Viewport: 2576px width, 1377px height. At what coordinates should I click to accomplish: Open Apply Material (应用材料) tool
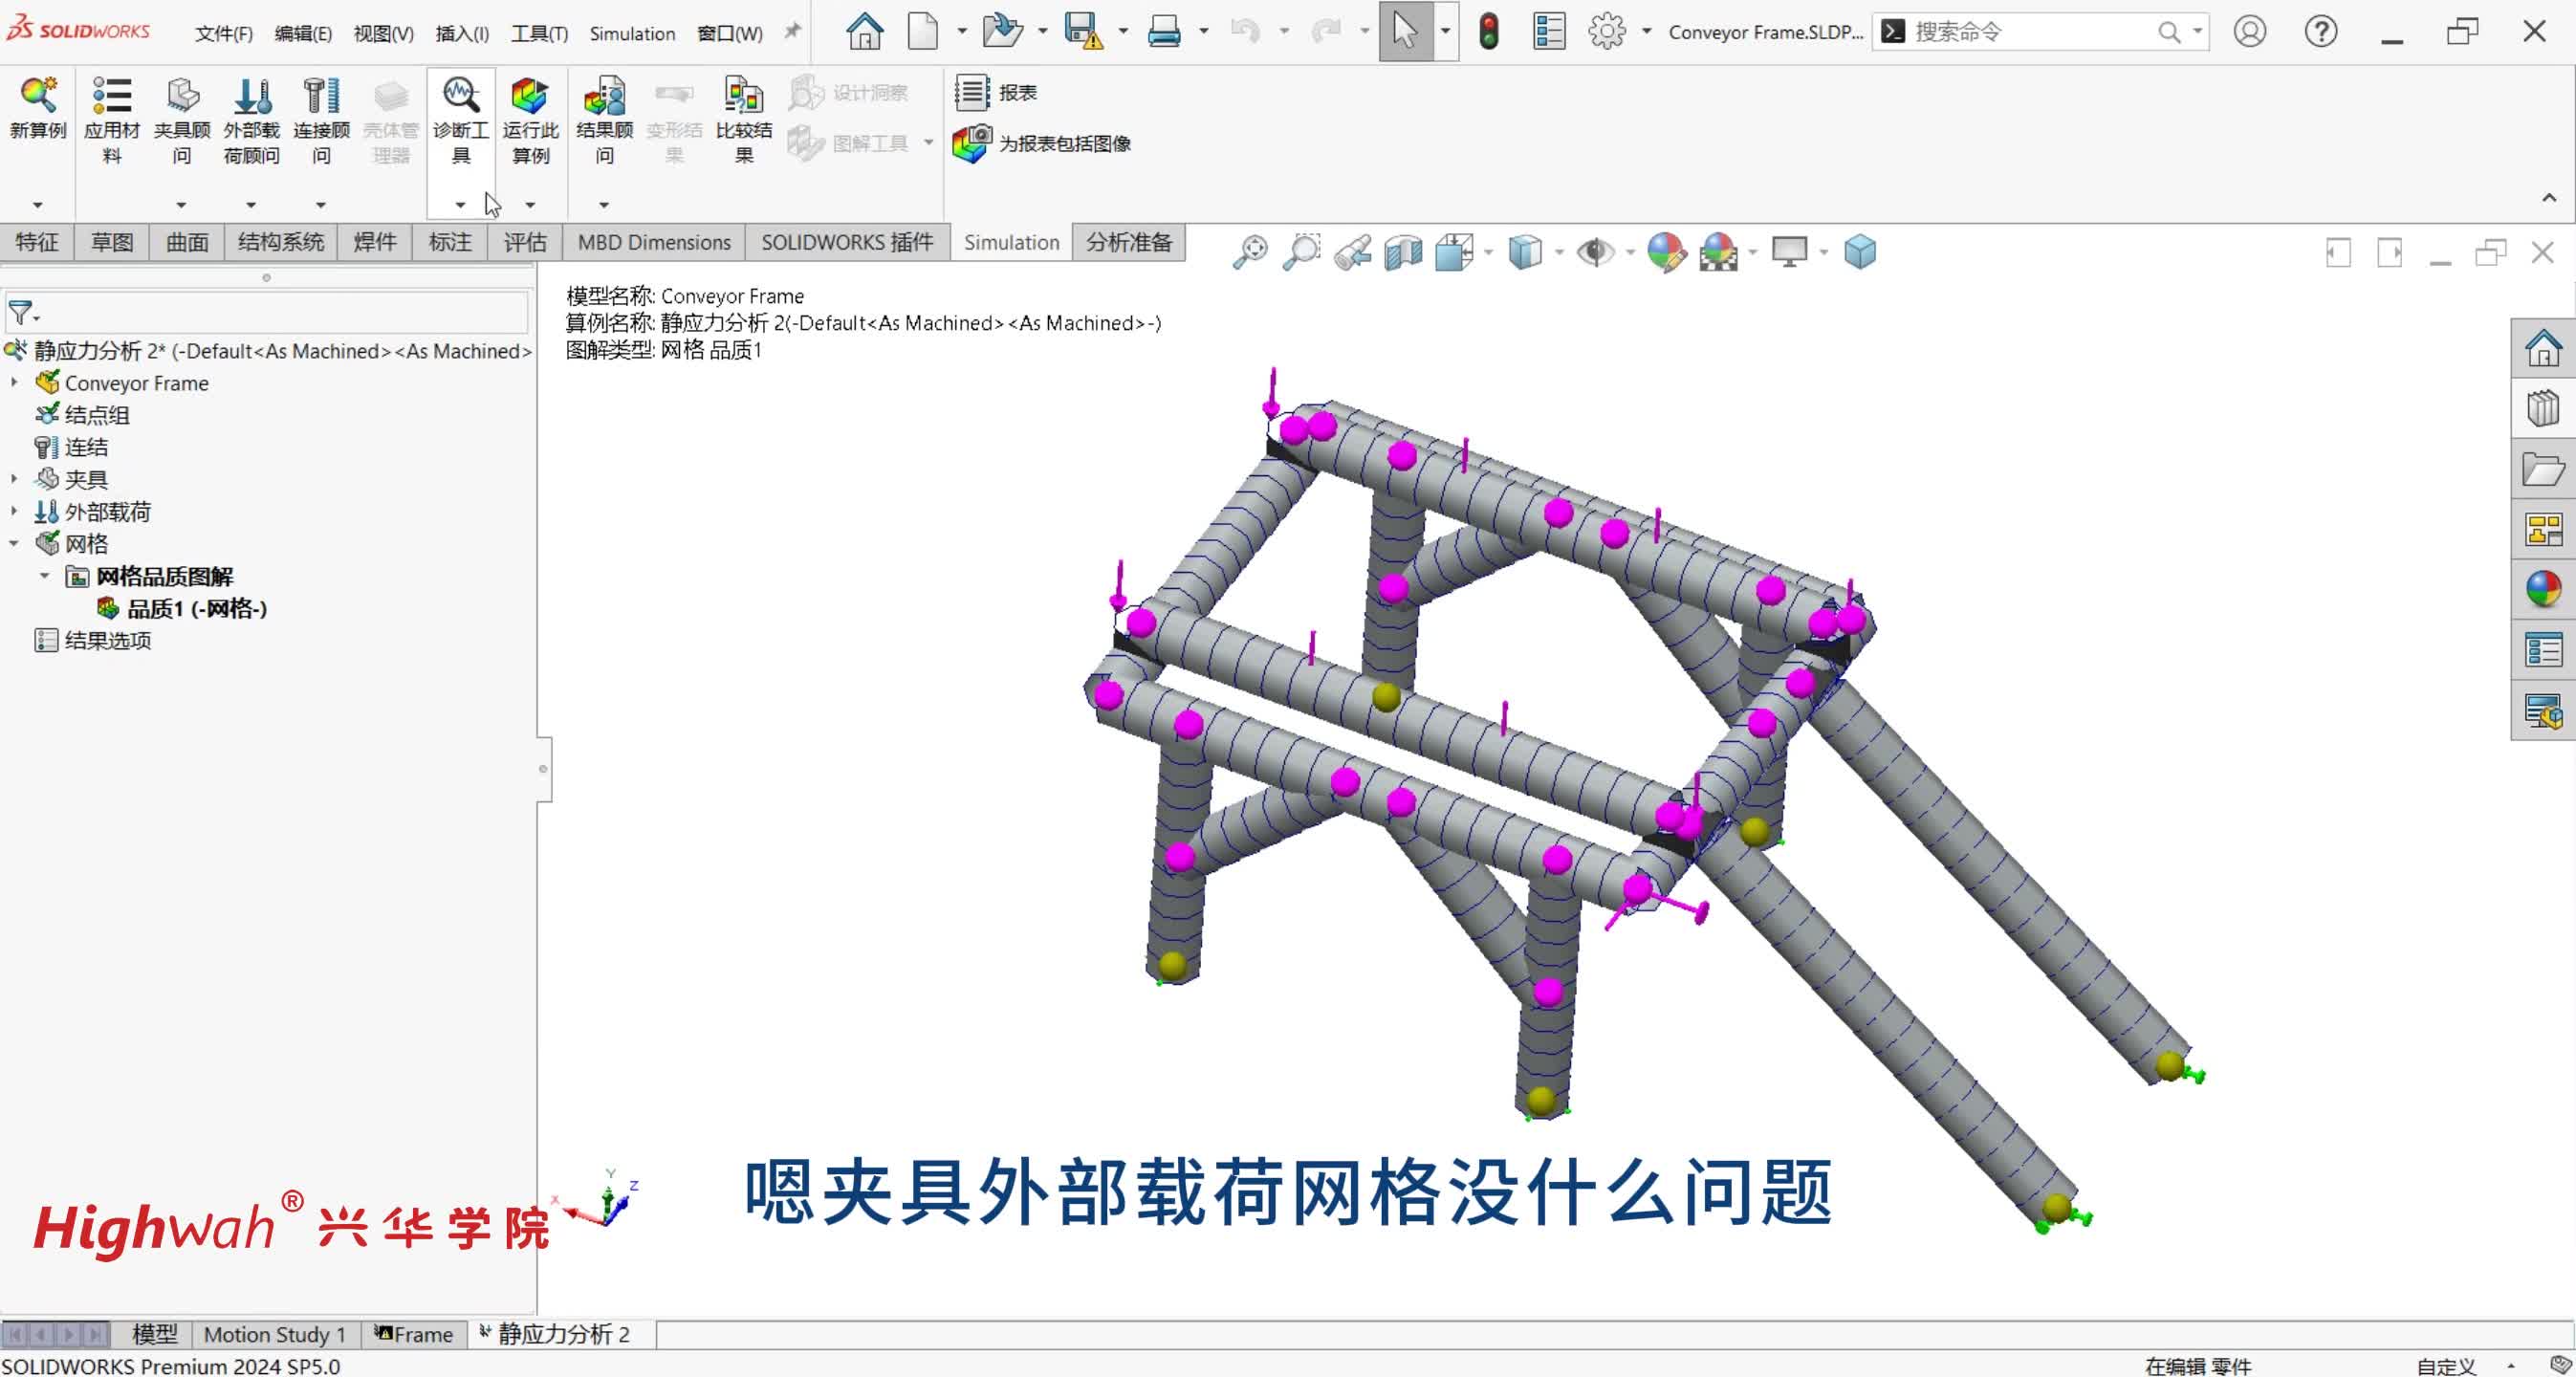coord(111,97)
